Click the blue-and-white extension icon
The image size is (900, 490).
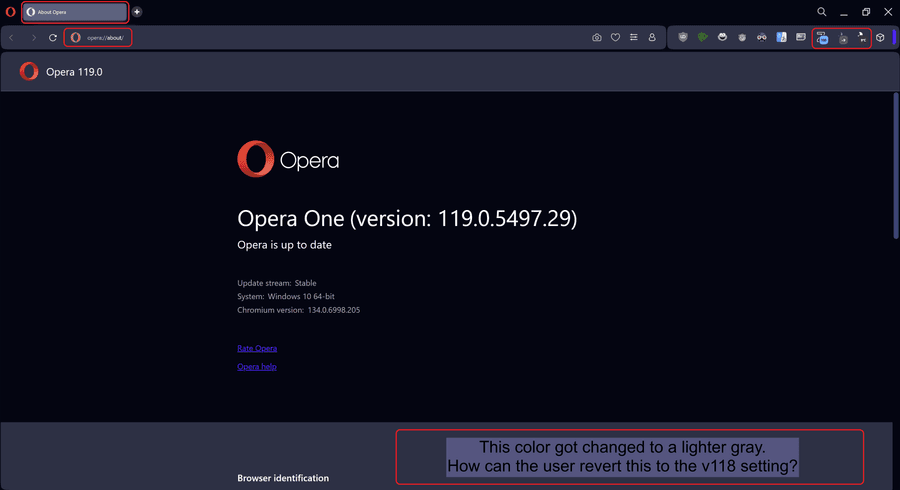(781, 37)
